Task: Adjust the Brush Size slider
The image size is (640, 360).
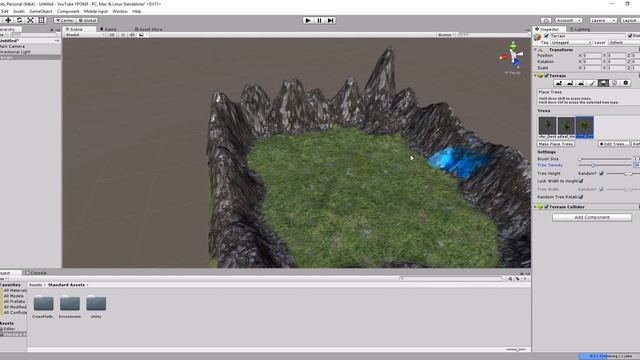Action: tap(605, 159)
